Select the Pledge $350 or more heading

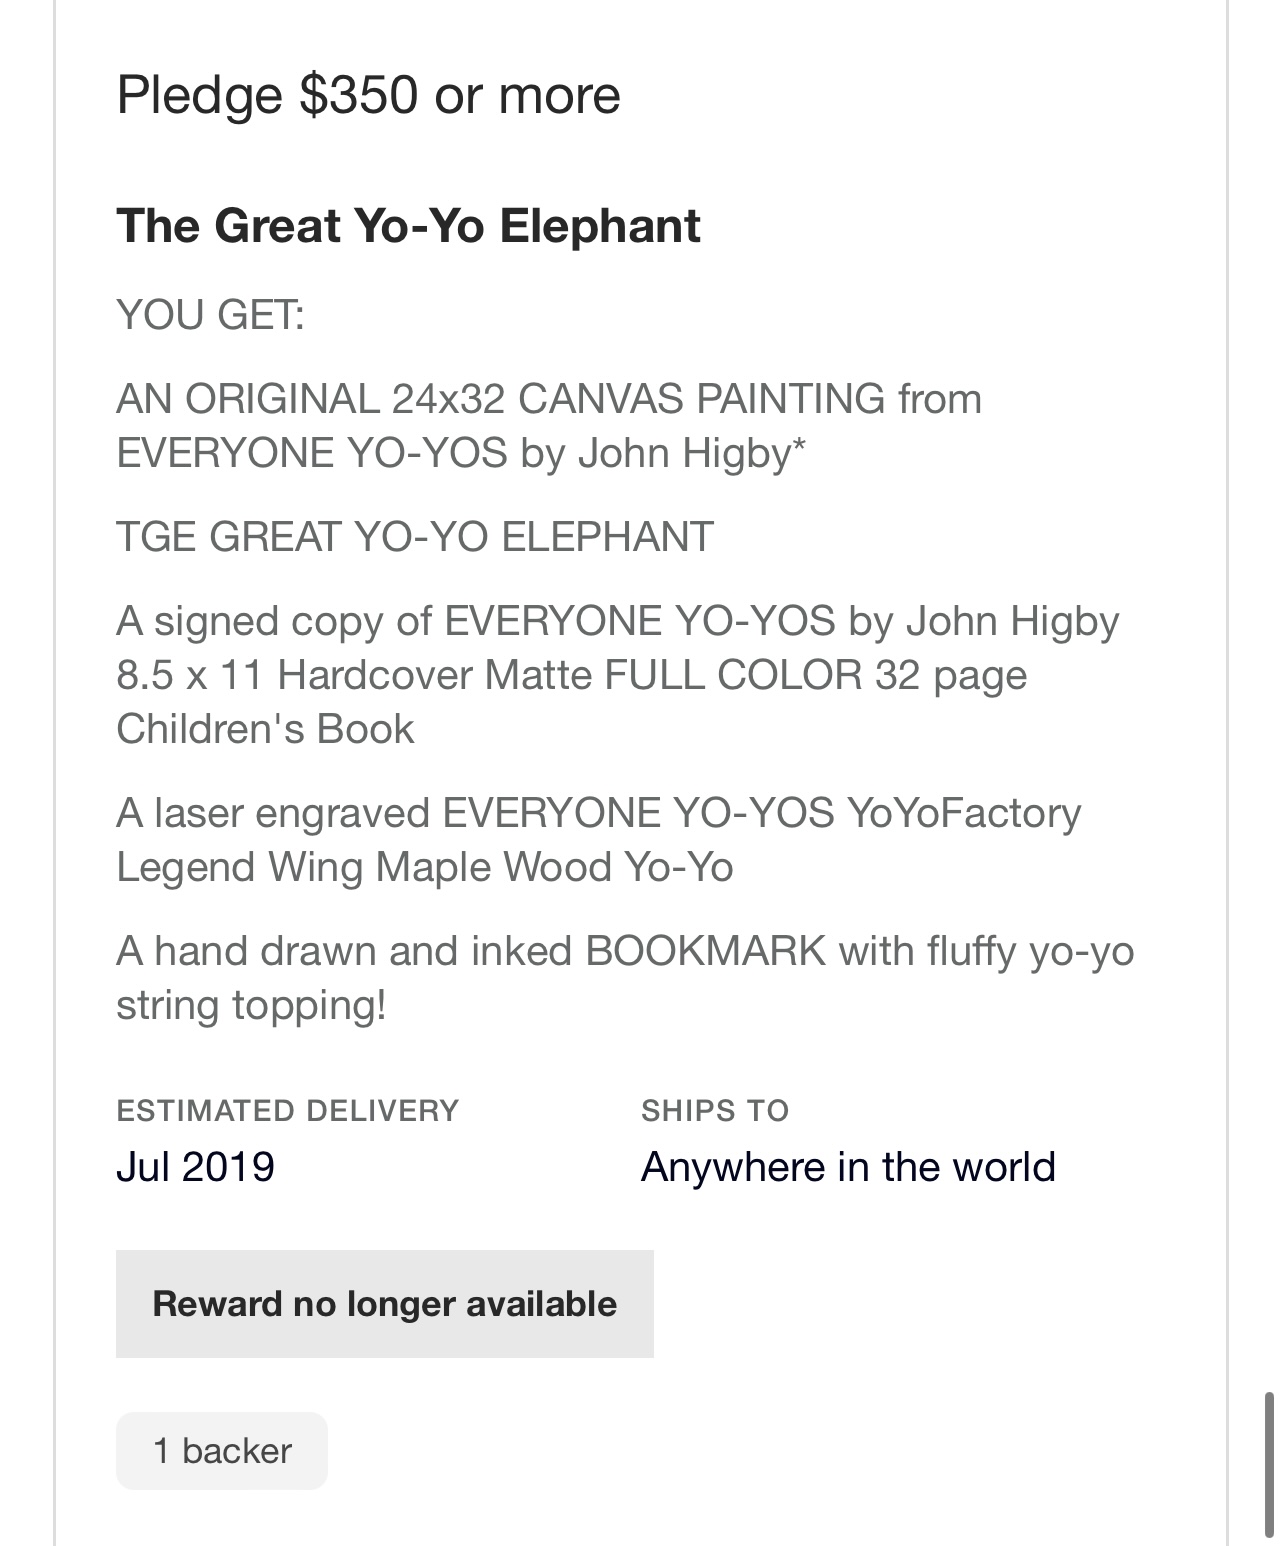pos(368,96)
